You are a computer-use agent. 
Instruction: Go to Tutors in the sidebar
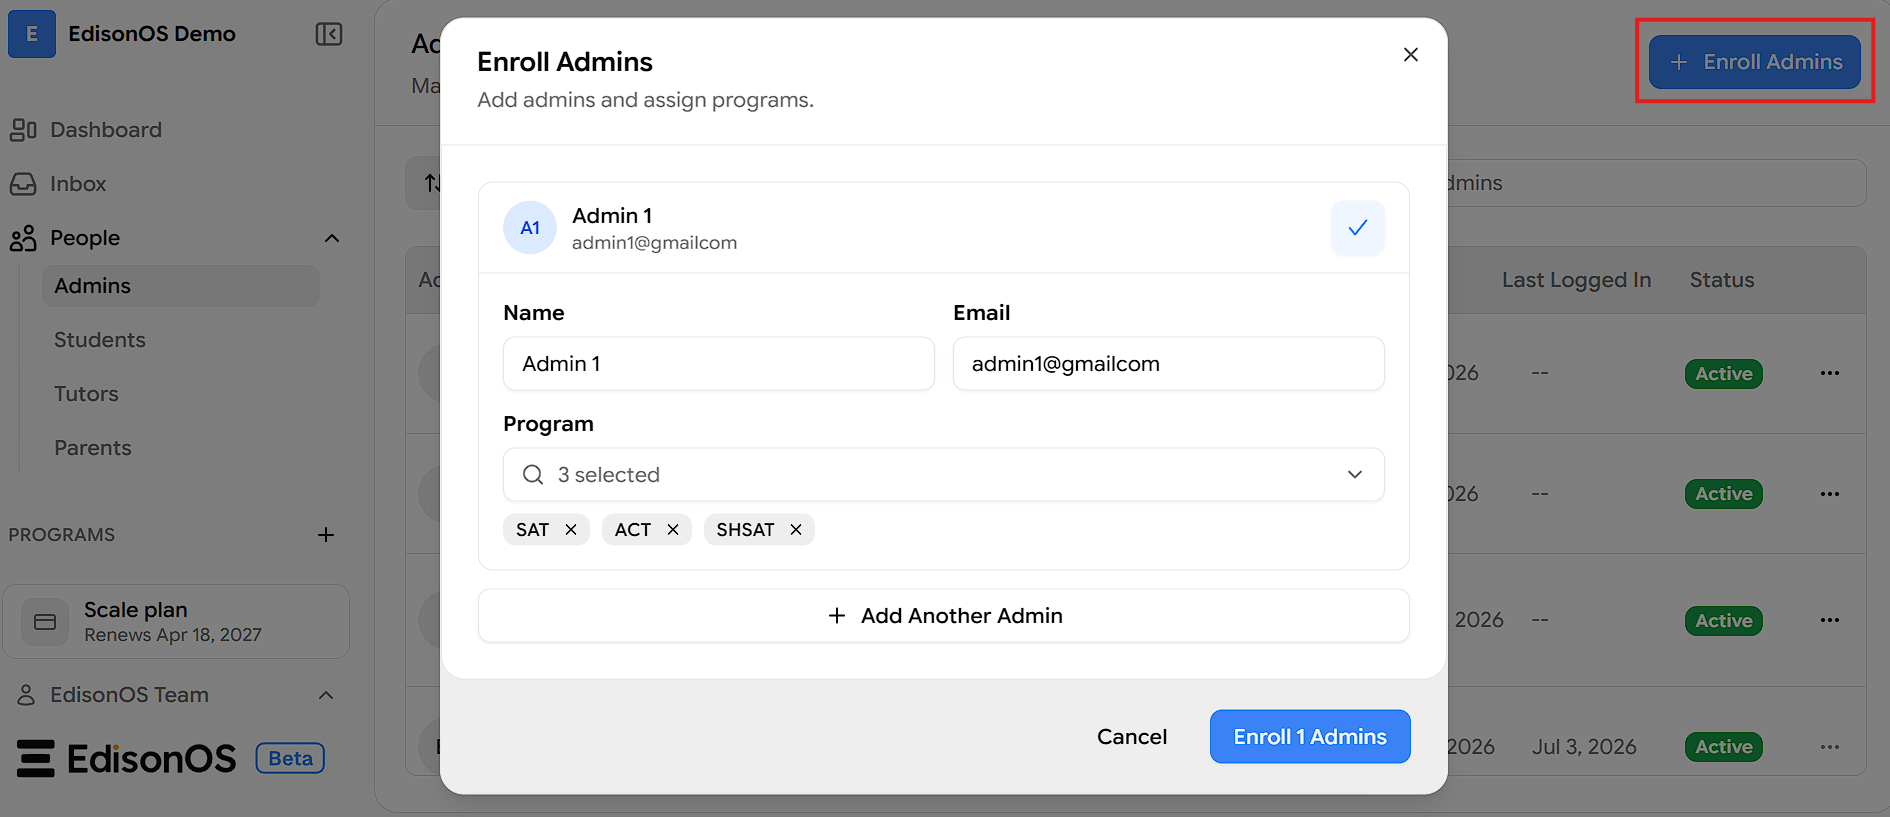86,394
